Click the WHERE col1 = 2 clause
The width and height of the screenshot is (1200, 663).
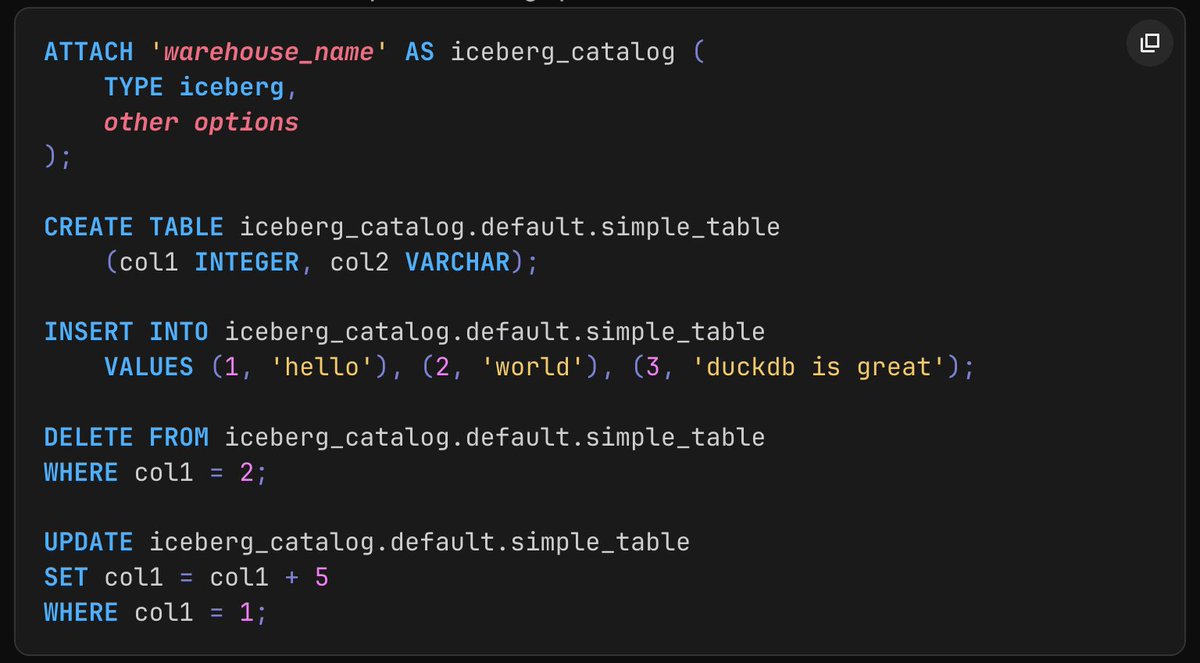[x=156, y=472]
